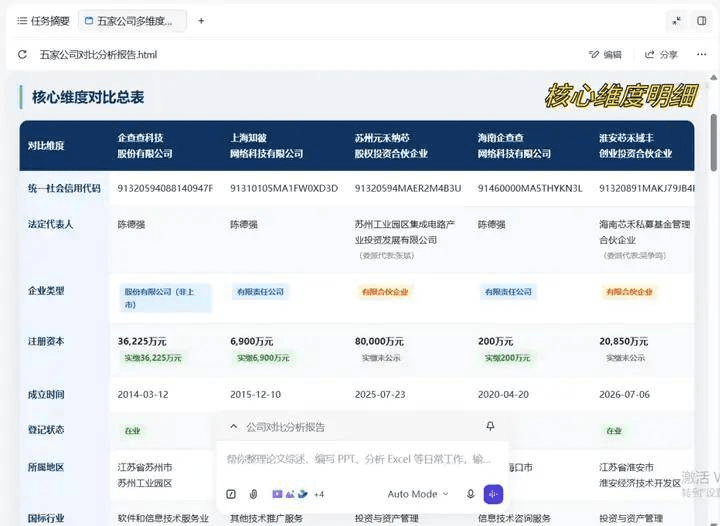The height and width of the screenshot is (526, 720).
Task: Collapse the 公司对比分析报告 chat panel chevron
Action: [x=234, y=427]
